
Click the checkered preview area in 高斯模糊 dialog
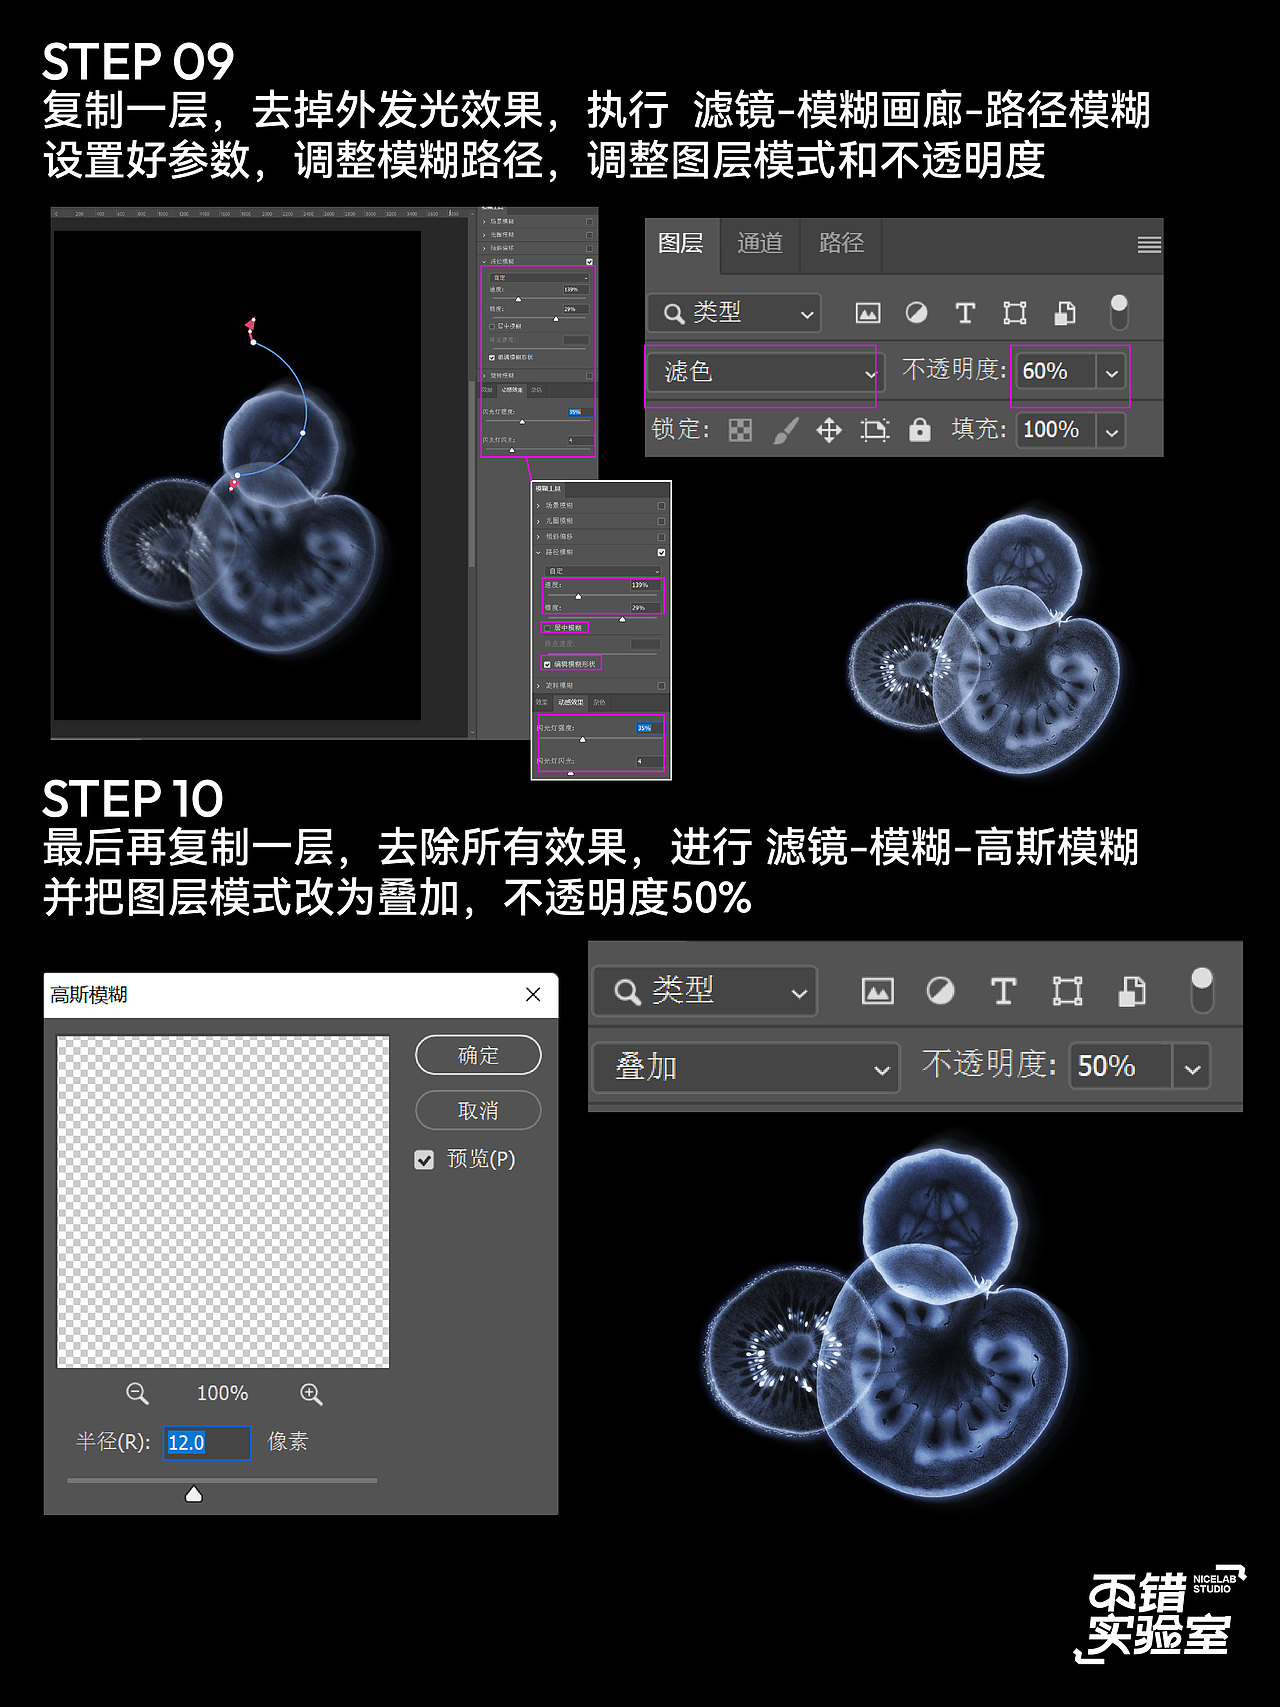tap(223, 1202)
